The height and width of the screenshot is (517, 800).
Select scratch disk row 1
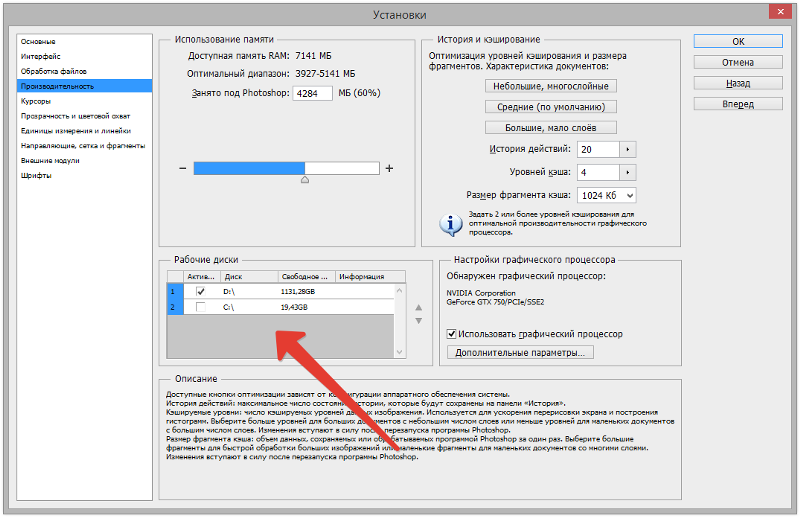[281, 291]
